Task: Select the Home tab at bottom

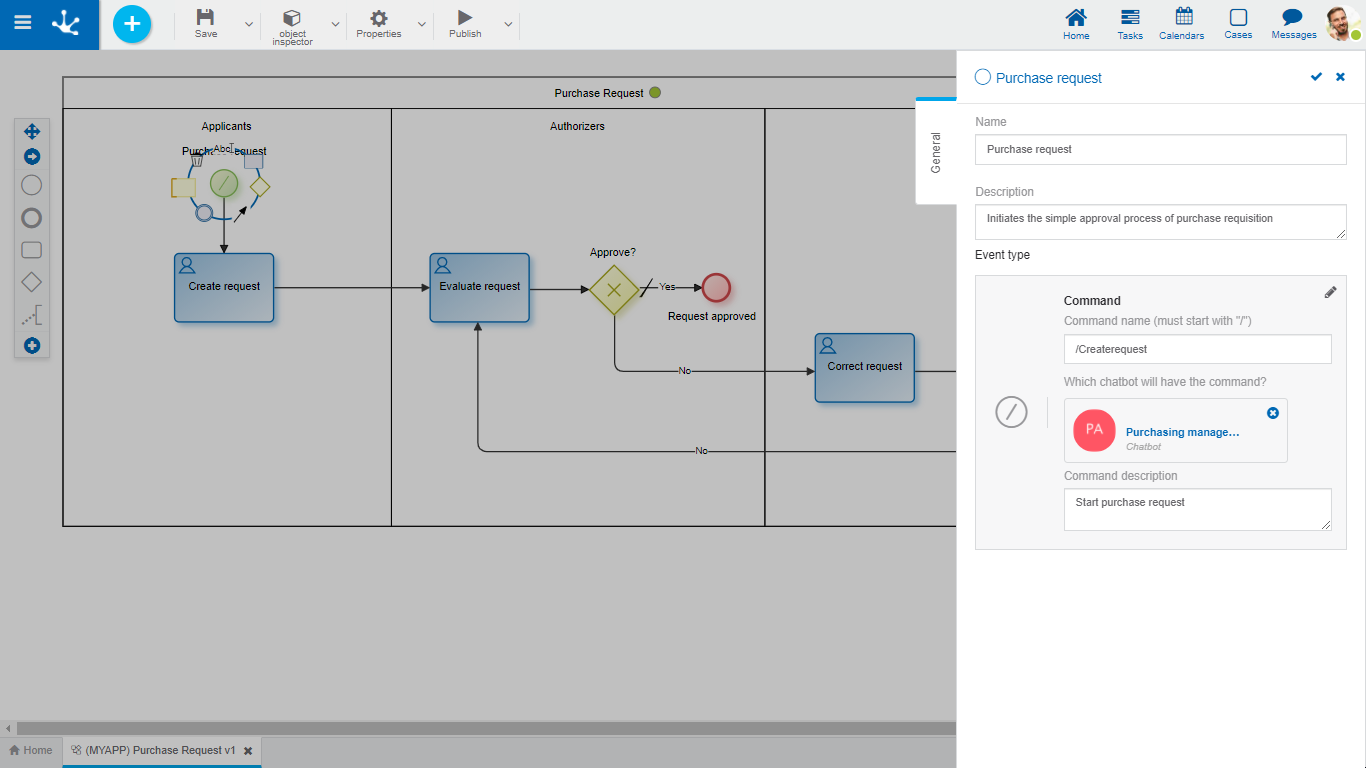Action: coord(31,750)
